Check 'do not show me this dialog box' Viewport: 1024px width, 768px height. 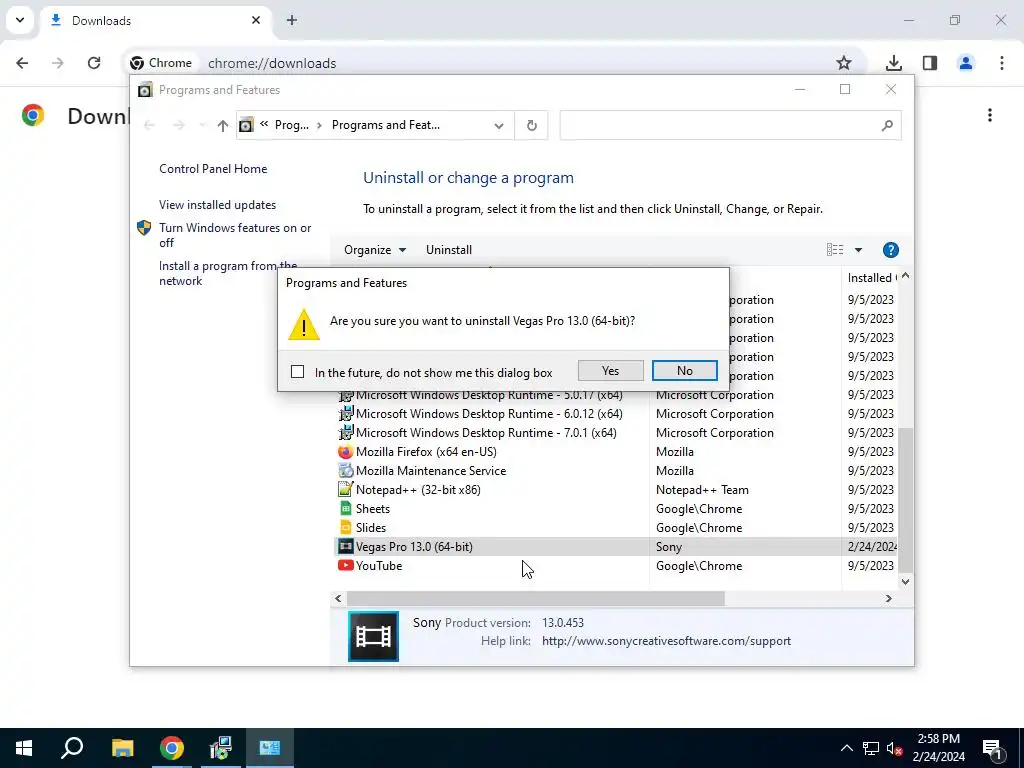(298, 372)
